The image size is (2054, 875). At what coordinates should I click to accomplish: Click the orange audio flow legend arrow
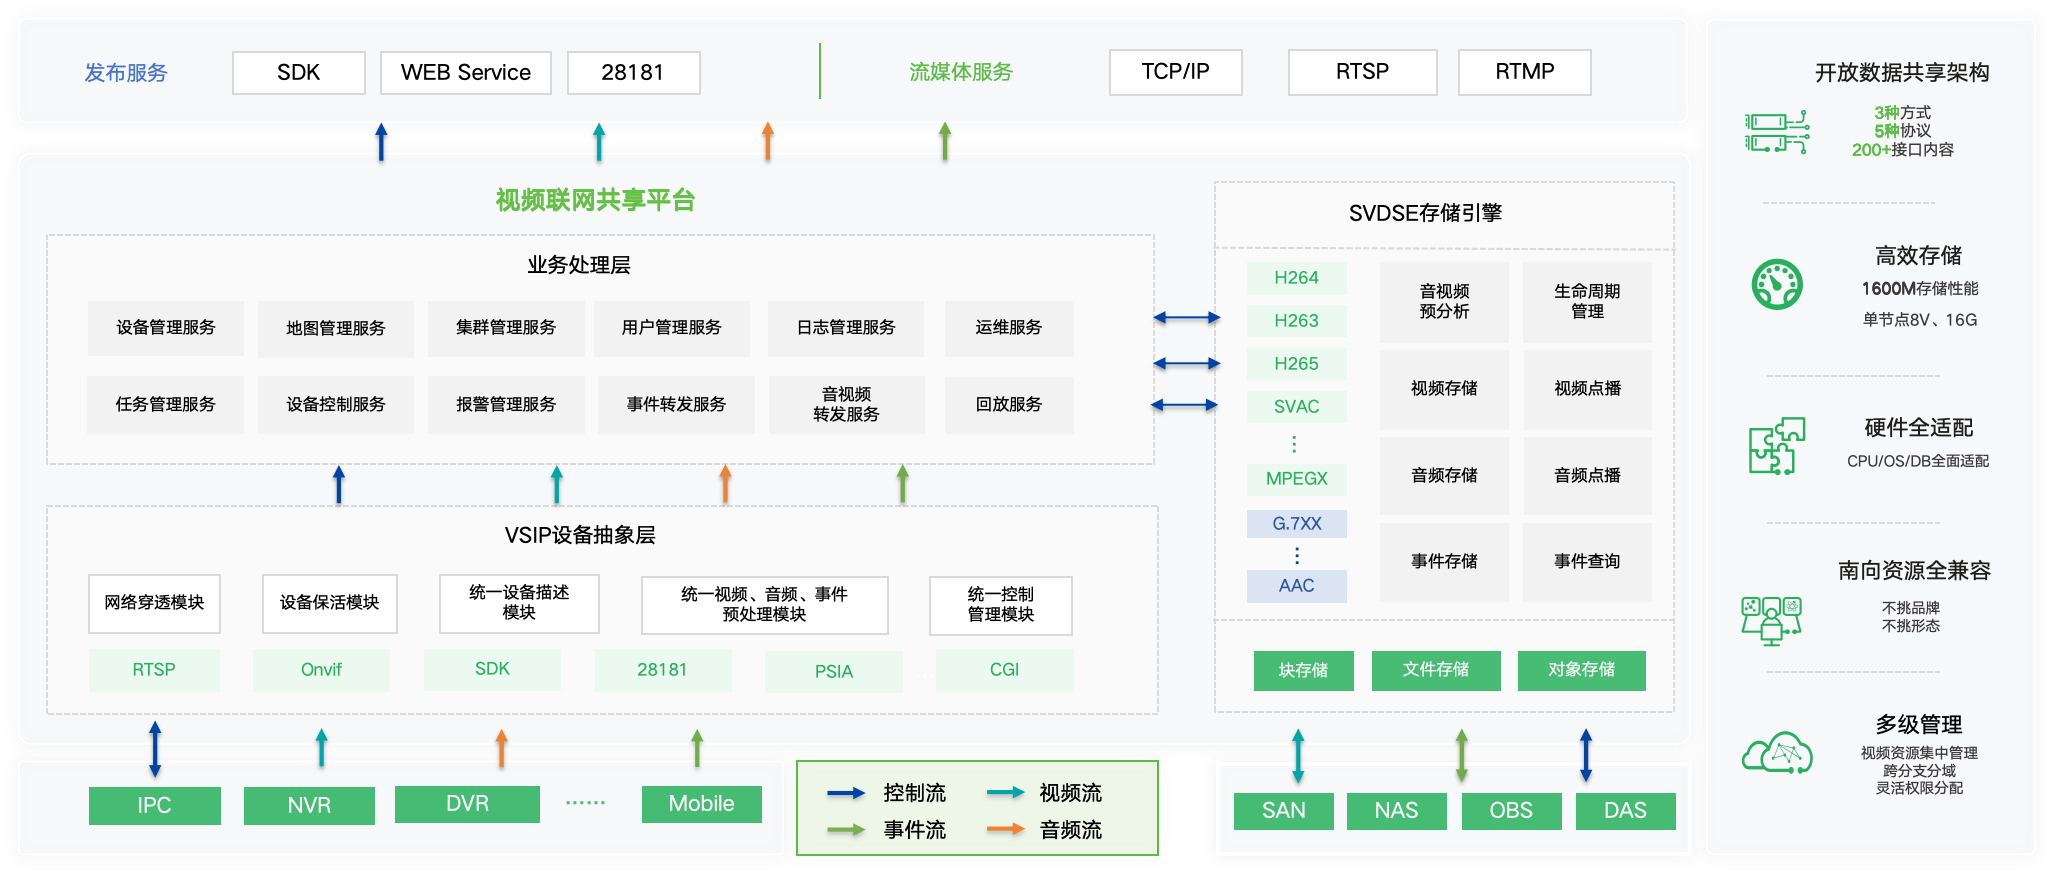pyautogui.click(x=1004, y=829)
